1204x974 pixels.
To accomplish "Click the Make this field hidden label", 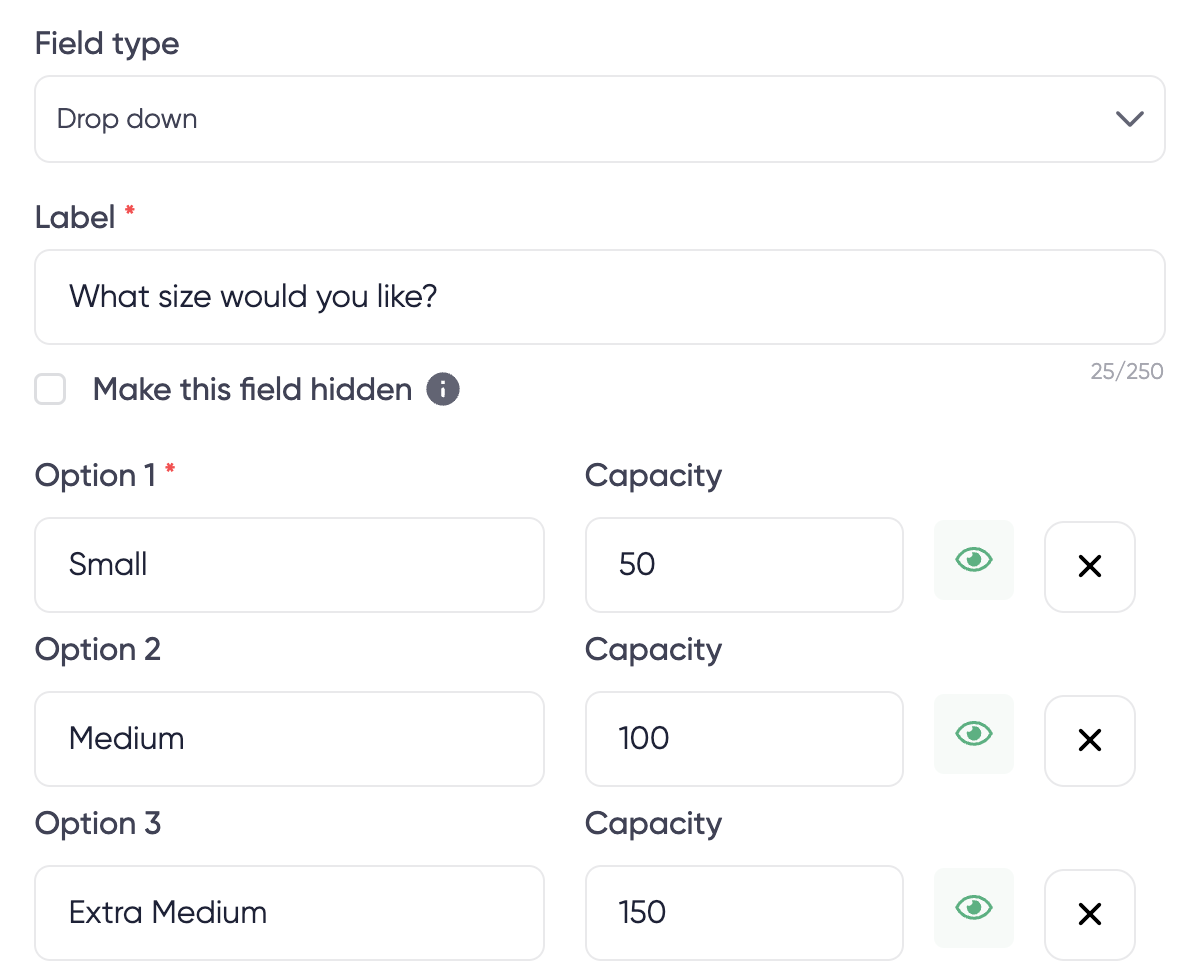I will 252,389.
